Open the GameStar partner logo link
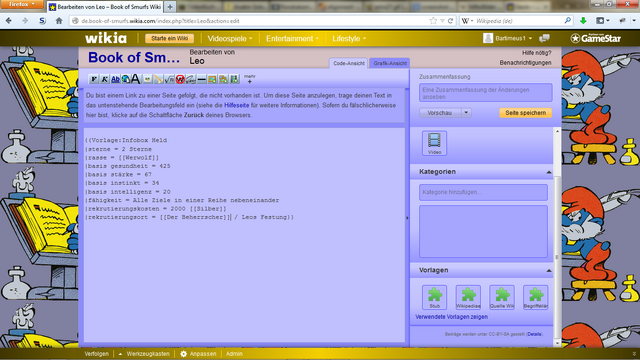Screen dimensions: 640x360 tap(596, 38)
